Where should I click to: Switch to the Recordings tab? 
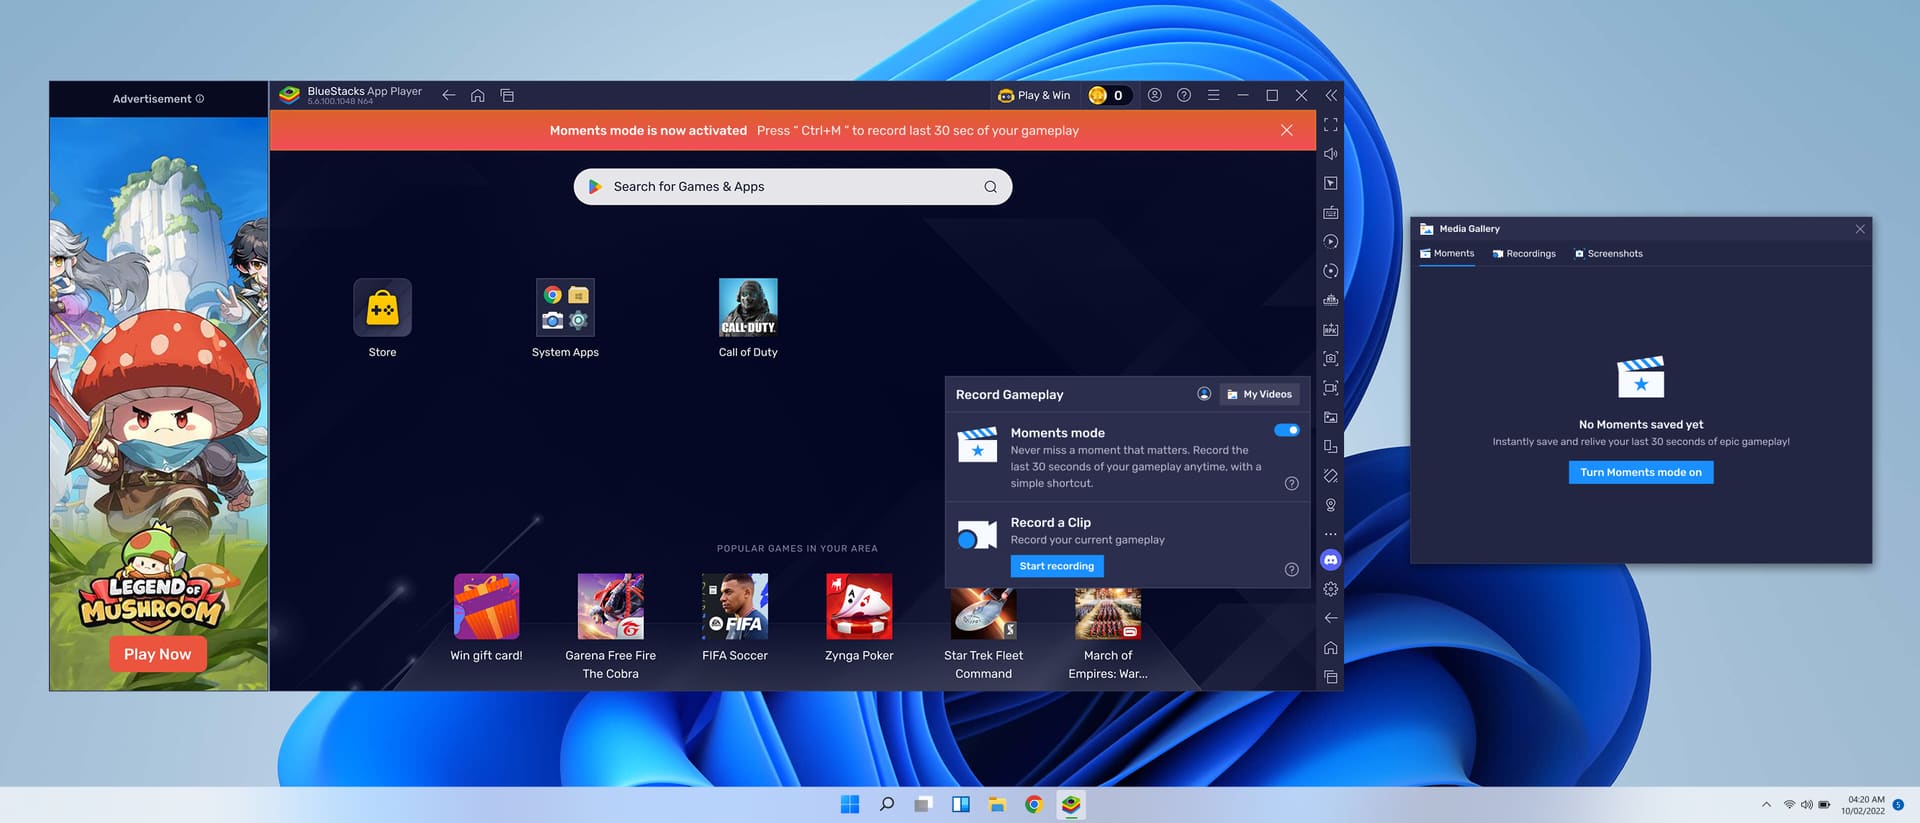pos(1524,254)
